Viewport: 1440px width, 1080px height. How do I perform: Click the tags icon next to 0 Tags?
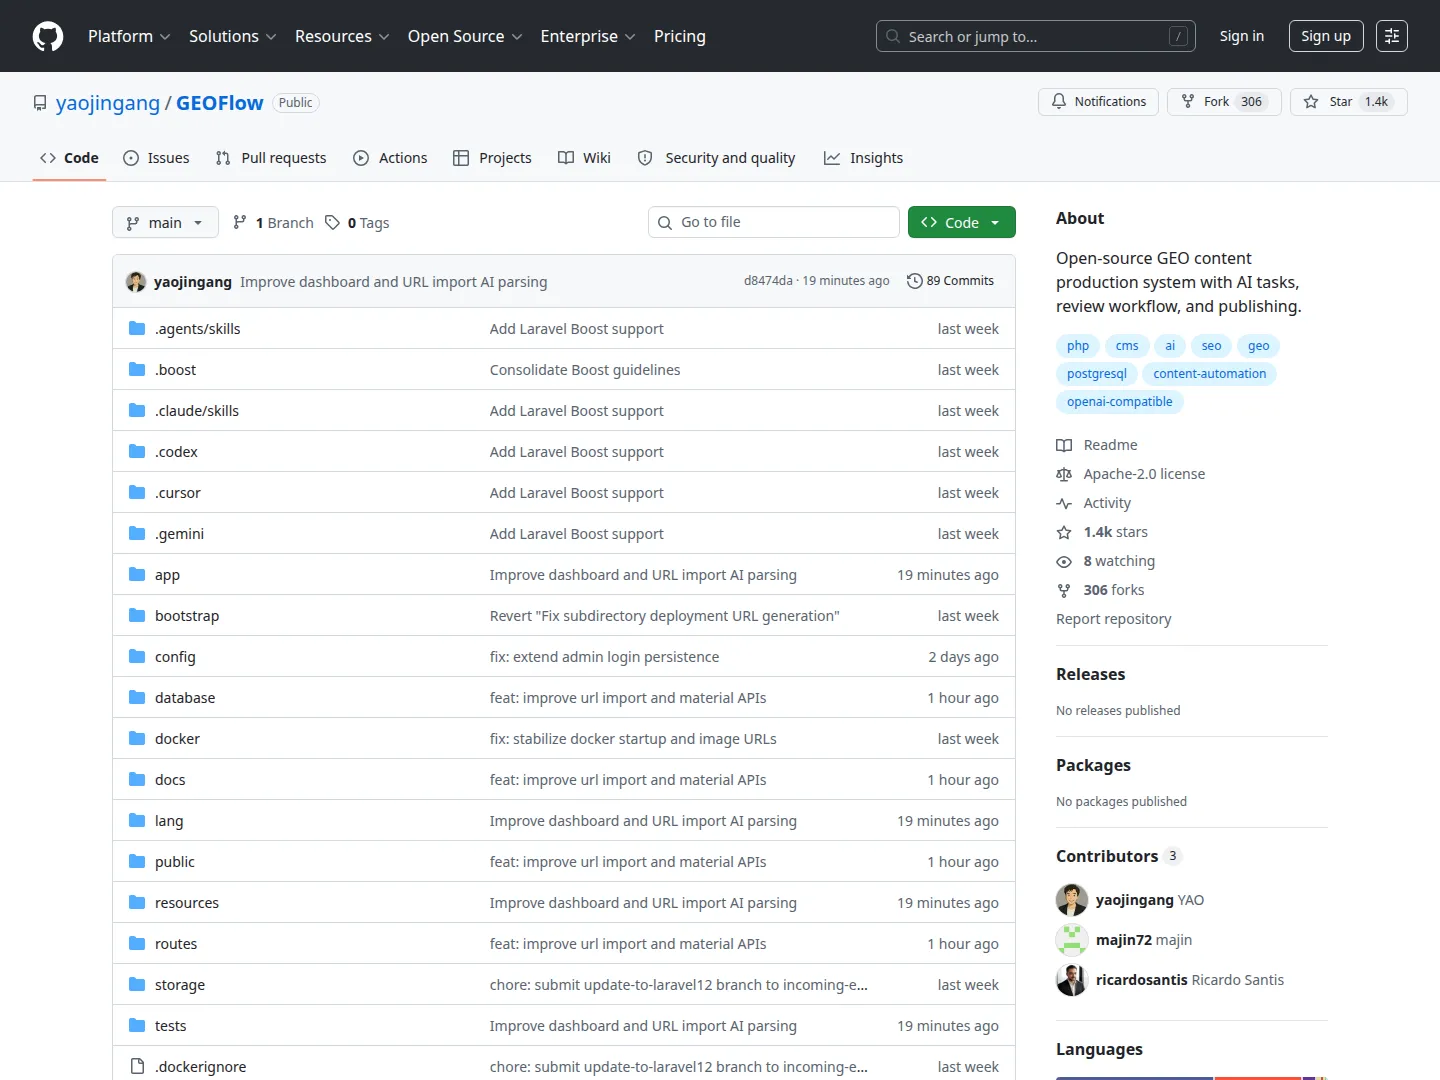click(x=332, y=222)
